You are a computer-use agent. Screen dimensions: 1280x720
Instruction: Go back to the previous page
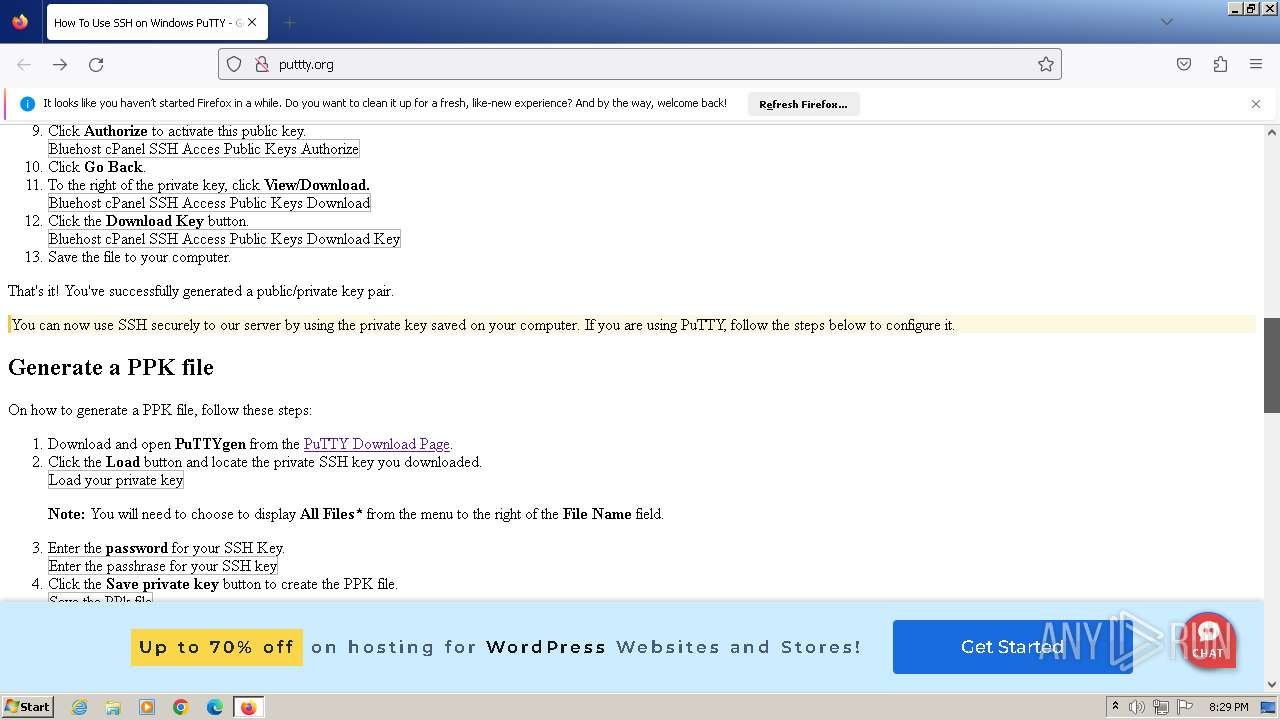[24, 64]
